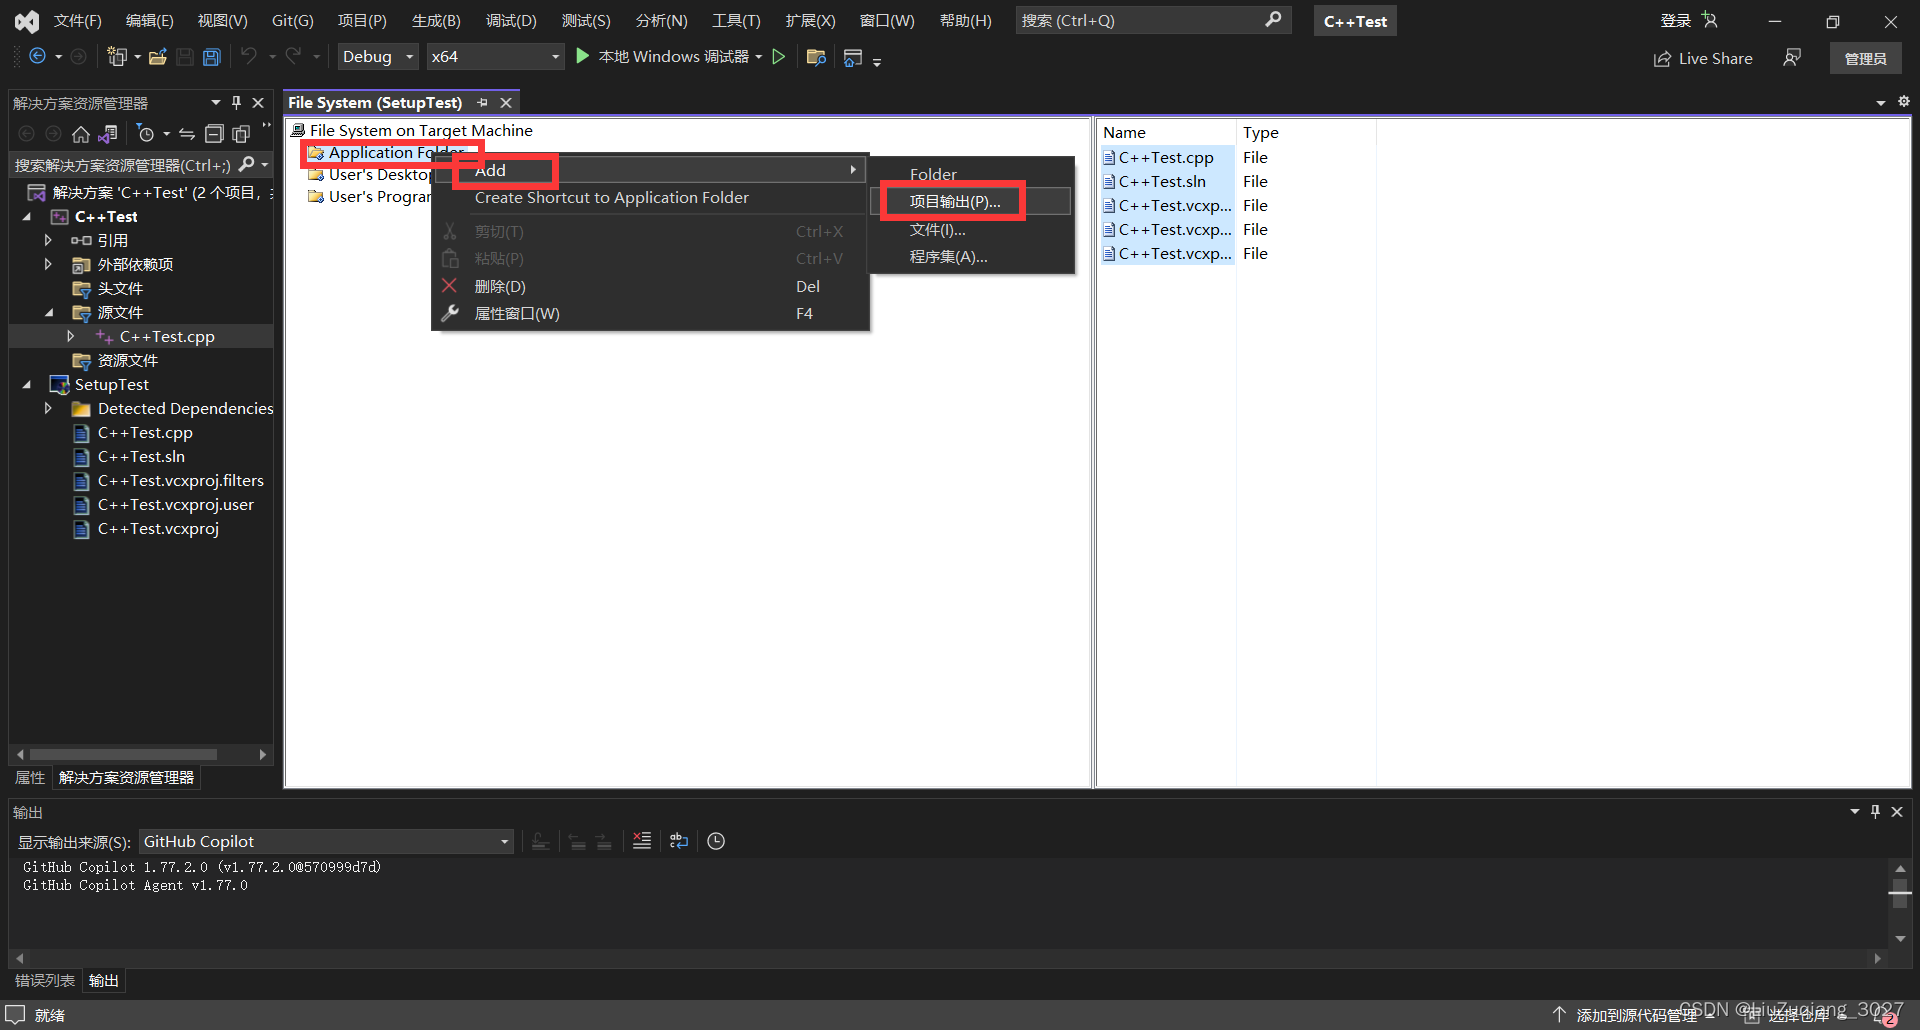The height and width of the screenshot is (1030, 1920).
Task: Click the new project toolbar icon
Action: coord(117,57)
